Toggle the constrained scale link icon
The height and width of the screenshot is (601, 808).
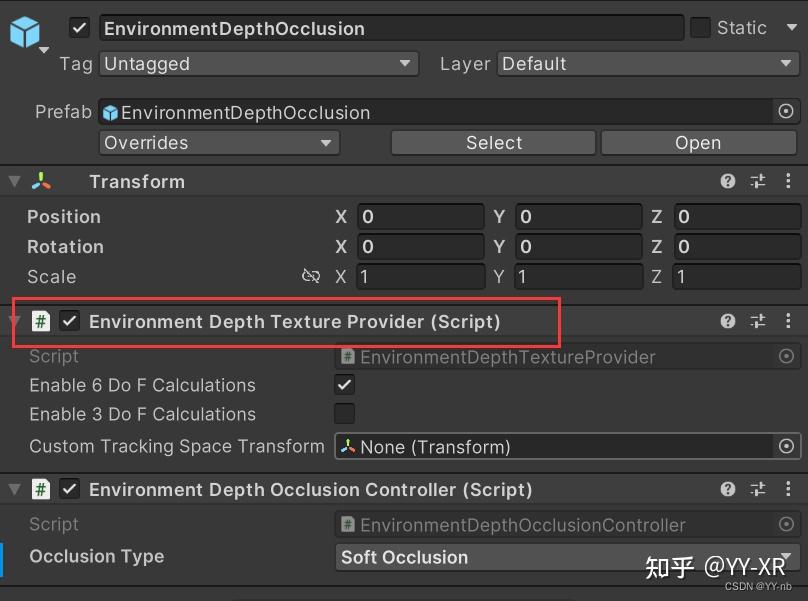[x=311, y=277]
